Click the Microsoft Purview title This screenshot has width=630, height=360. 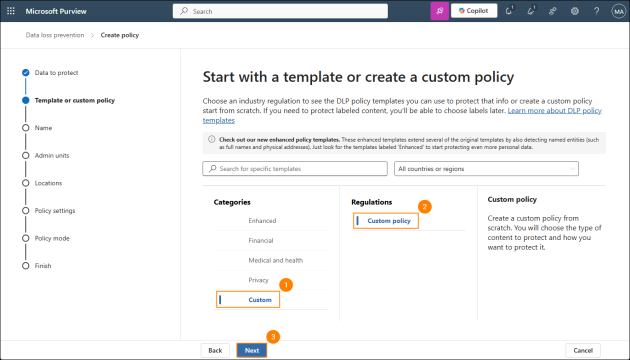pos(56,11)
